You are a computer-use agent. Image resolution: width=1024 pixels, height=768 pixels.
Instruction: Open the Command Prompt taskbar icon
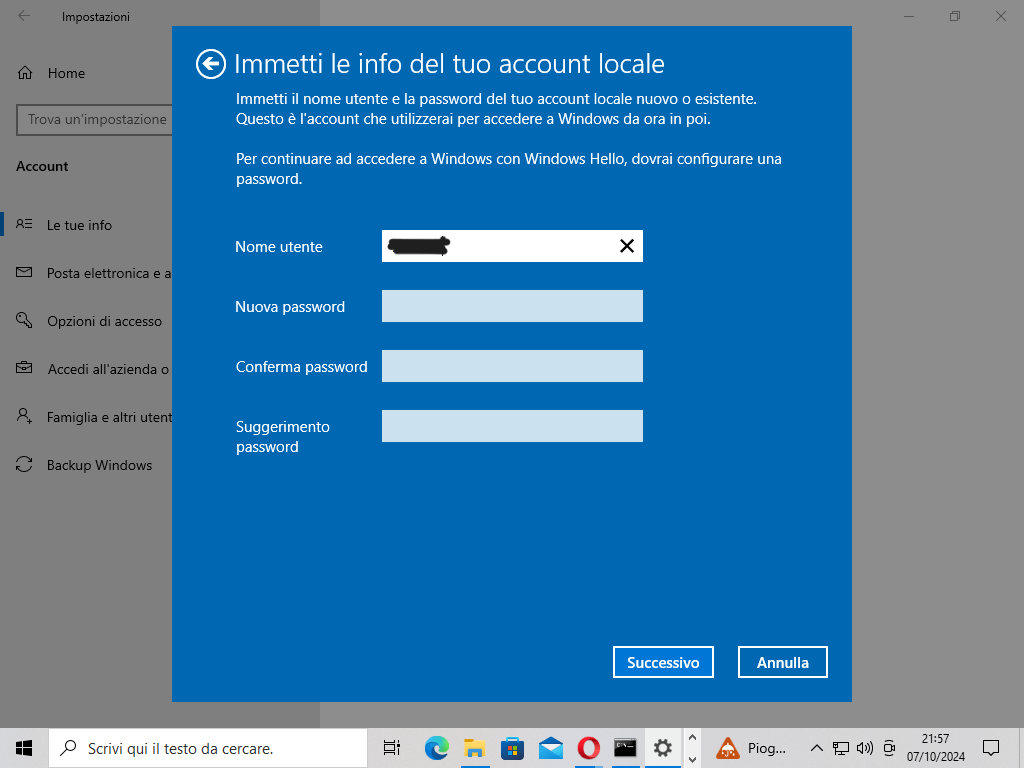point(627,748)
